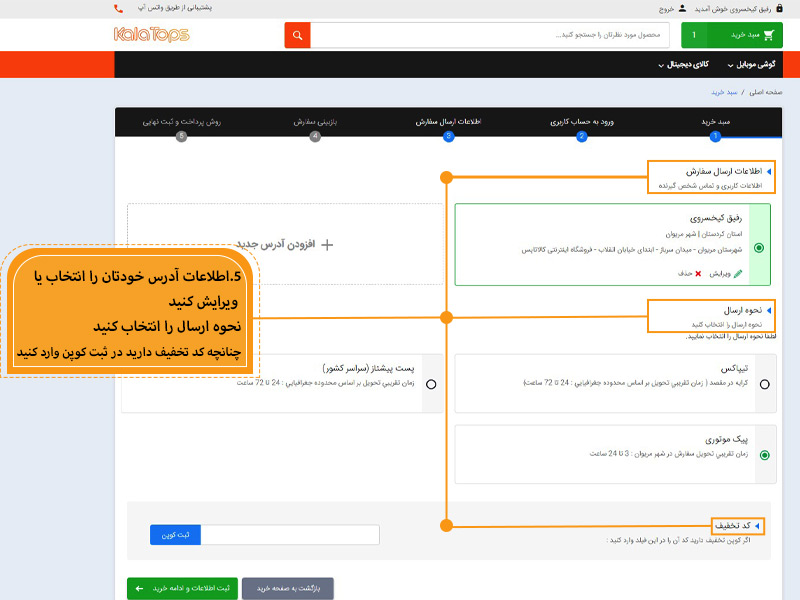Image resolution: width=800 pixels, height=600 pixels.
Task: Click the red X delete address icon
Action: pos(698,273)
